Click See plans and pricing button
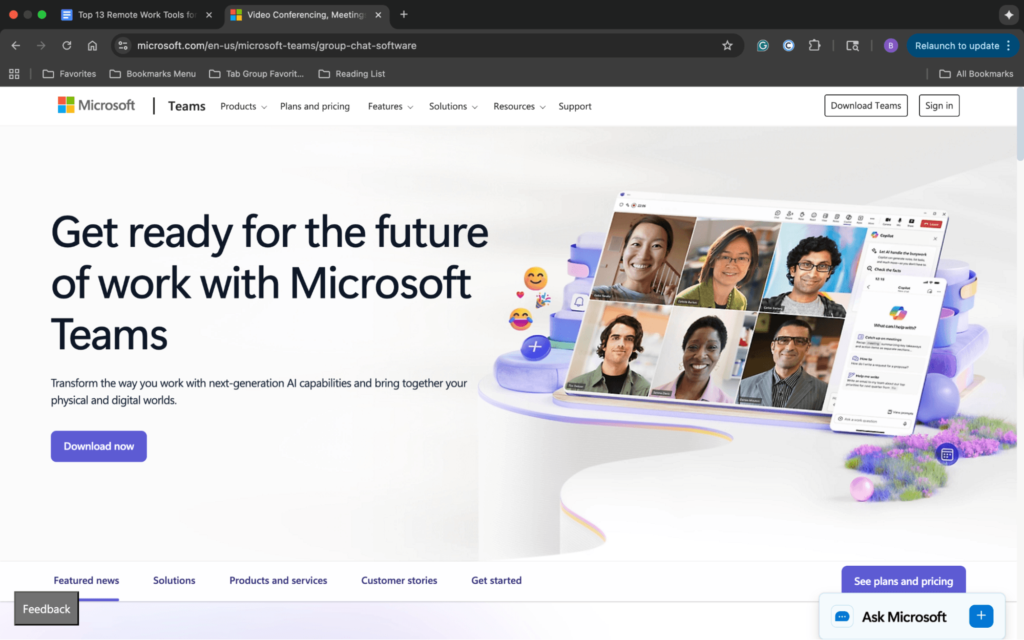This screenshot has height=640, width=1024. 903,581
